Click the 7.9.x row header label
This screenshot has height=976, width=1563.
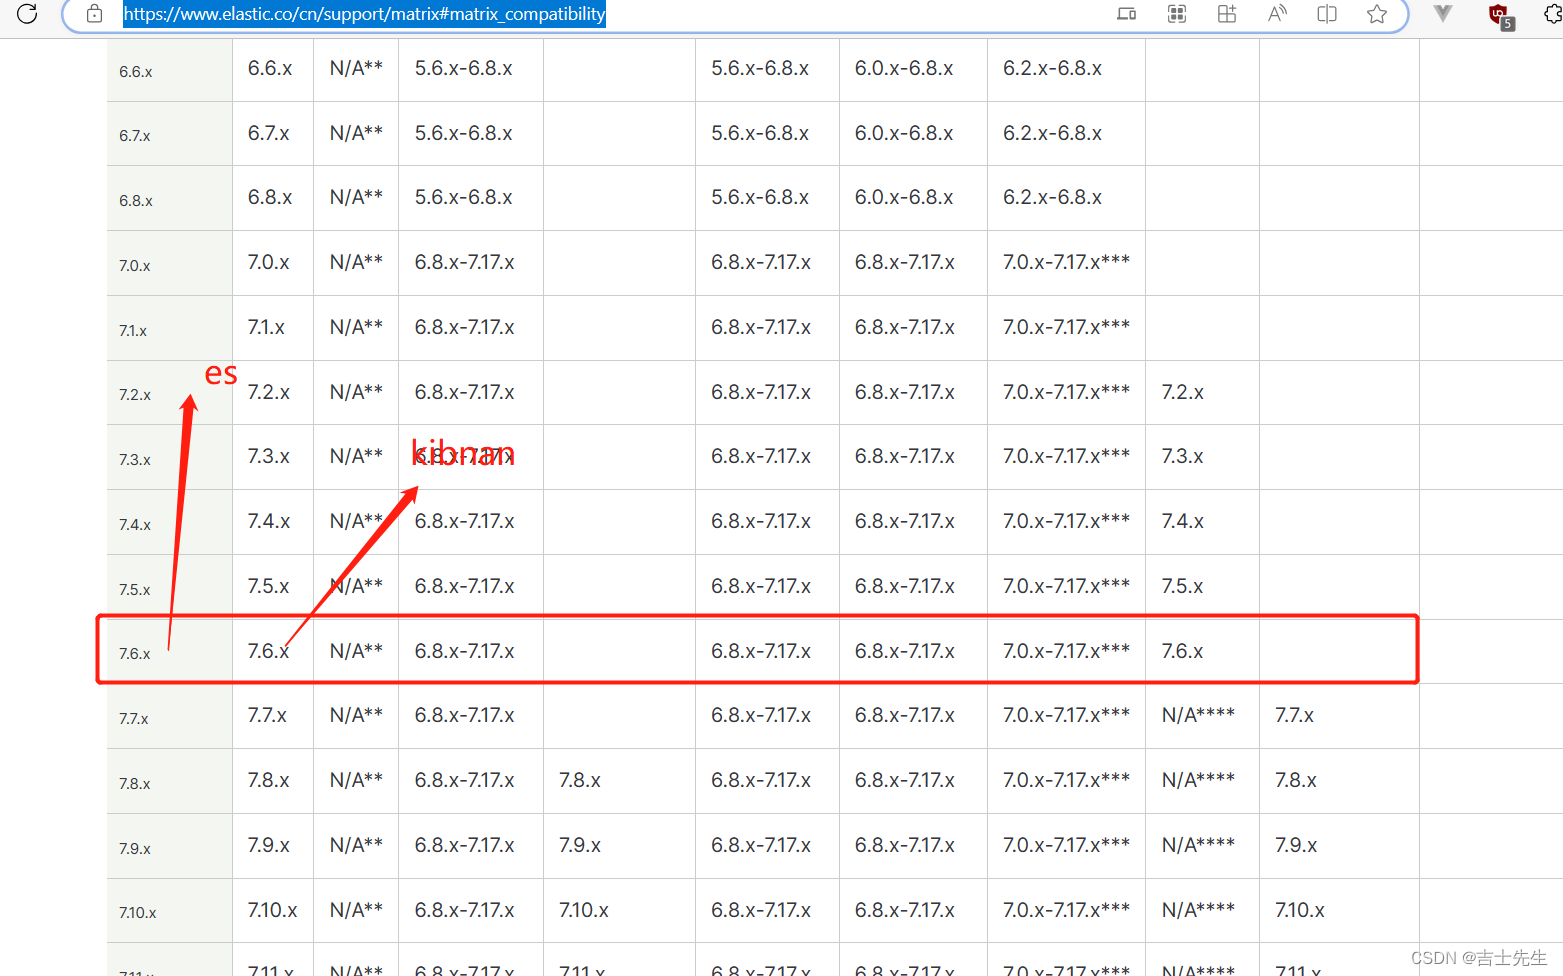135,849
